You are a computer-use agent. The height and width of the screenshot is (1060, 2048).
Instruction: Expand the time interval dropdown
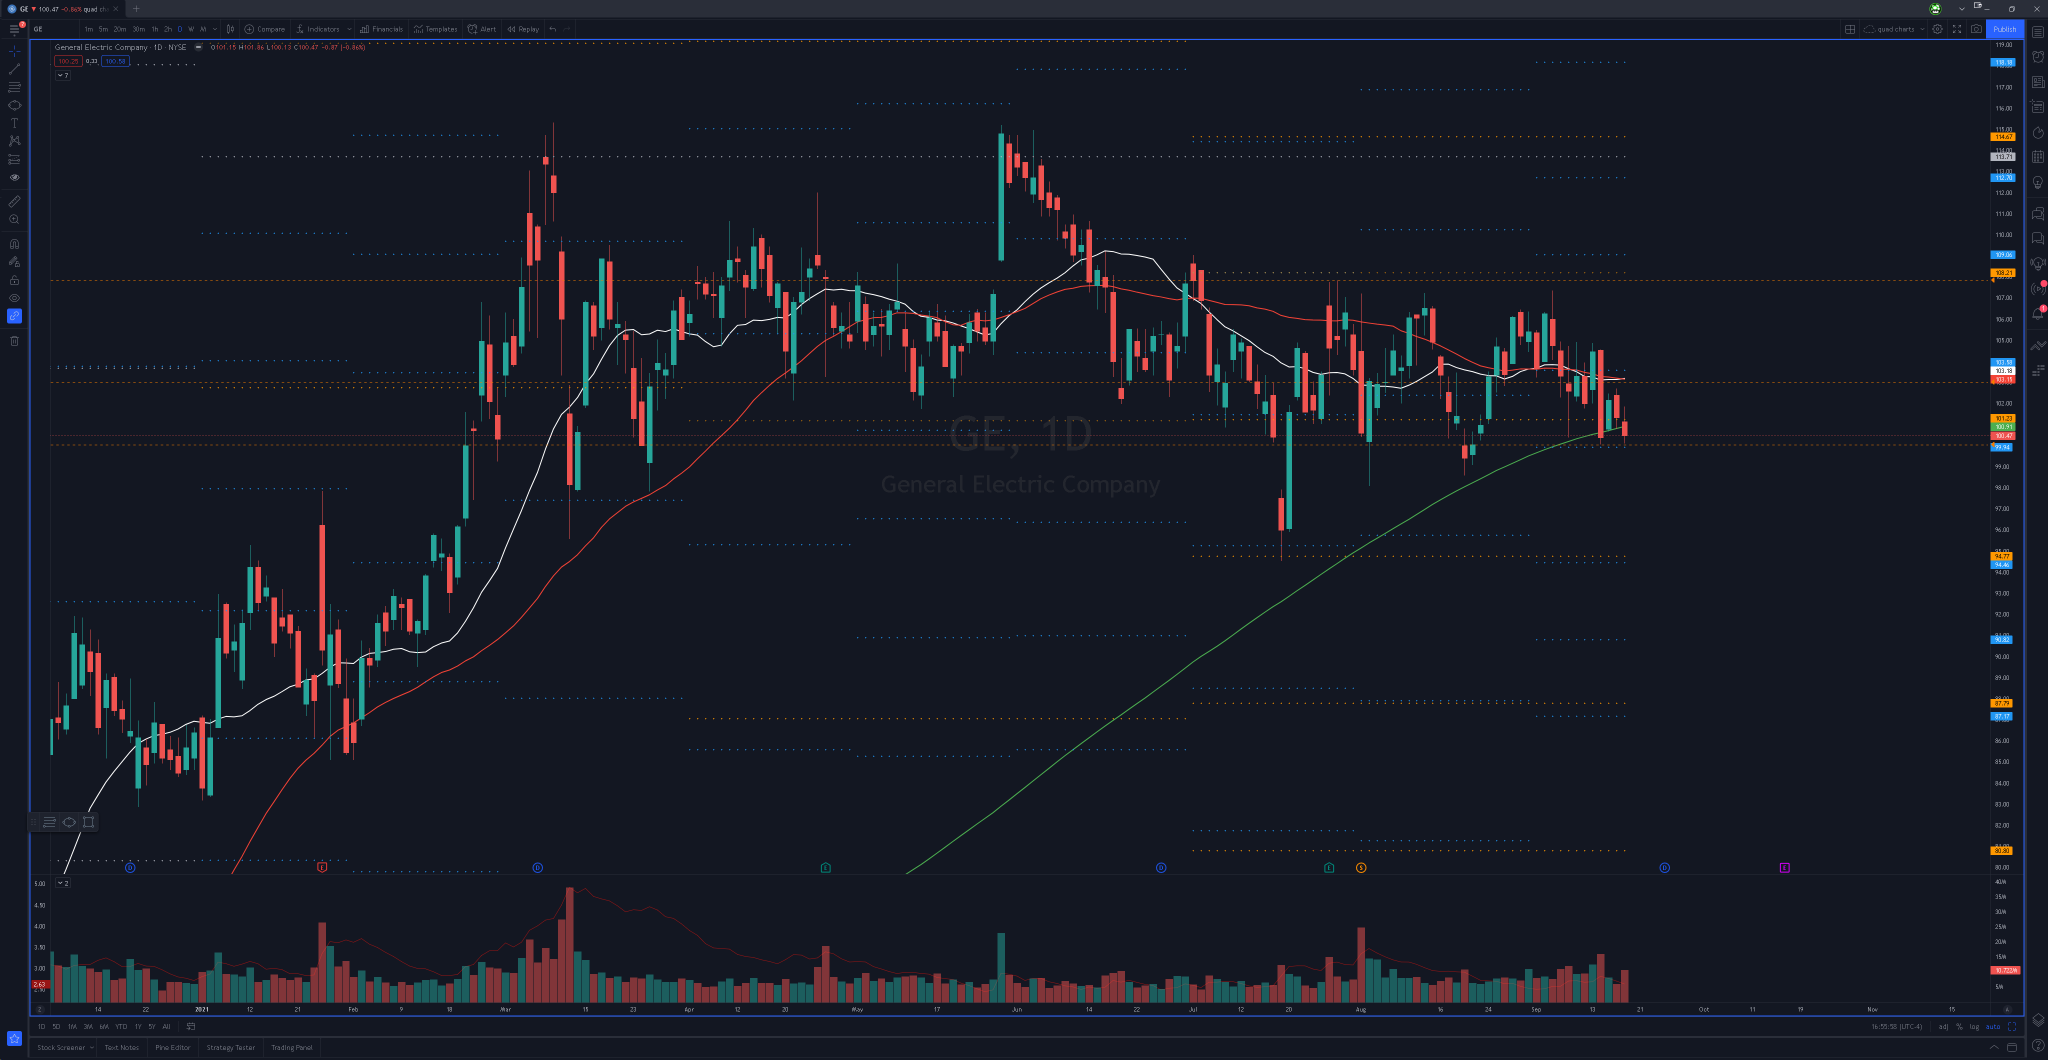coord(214,29)
